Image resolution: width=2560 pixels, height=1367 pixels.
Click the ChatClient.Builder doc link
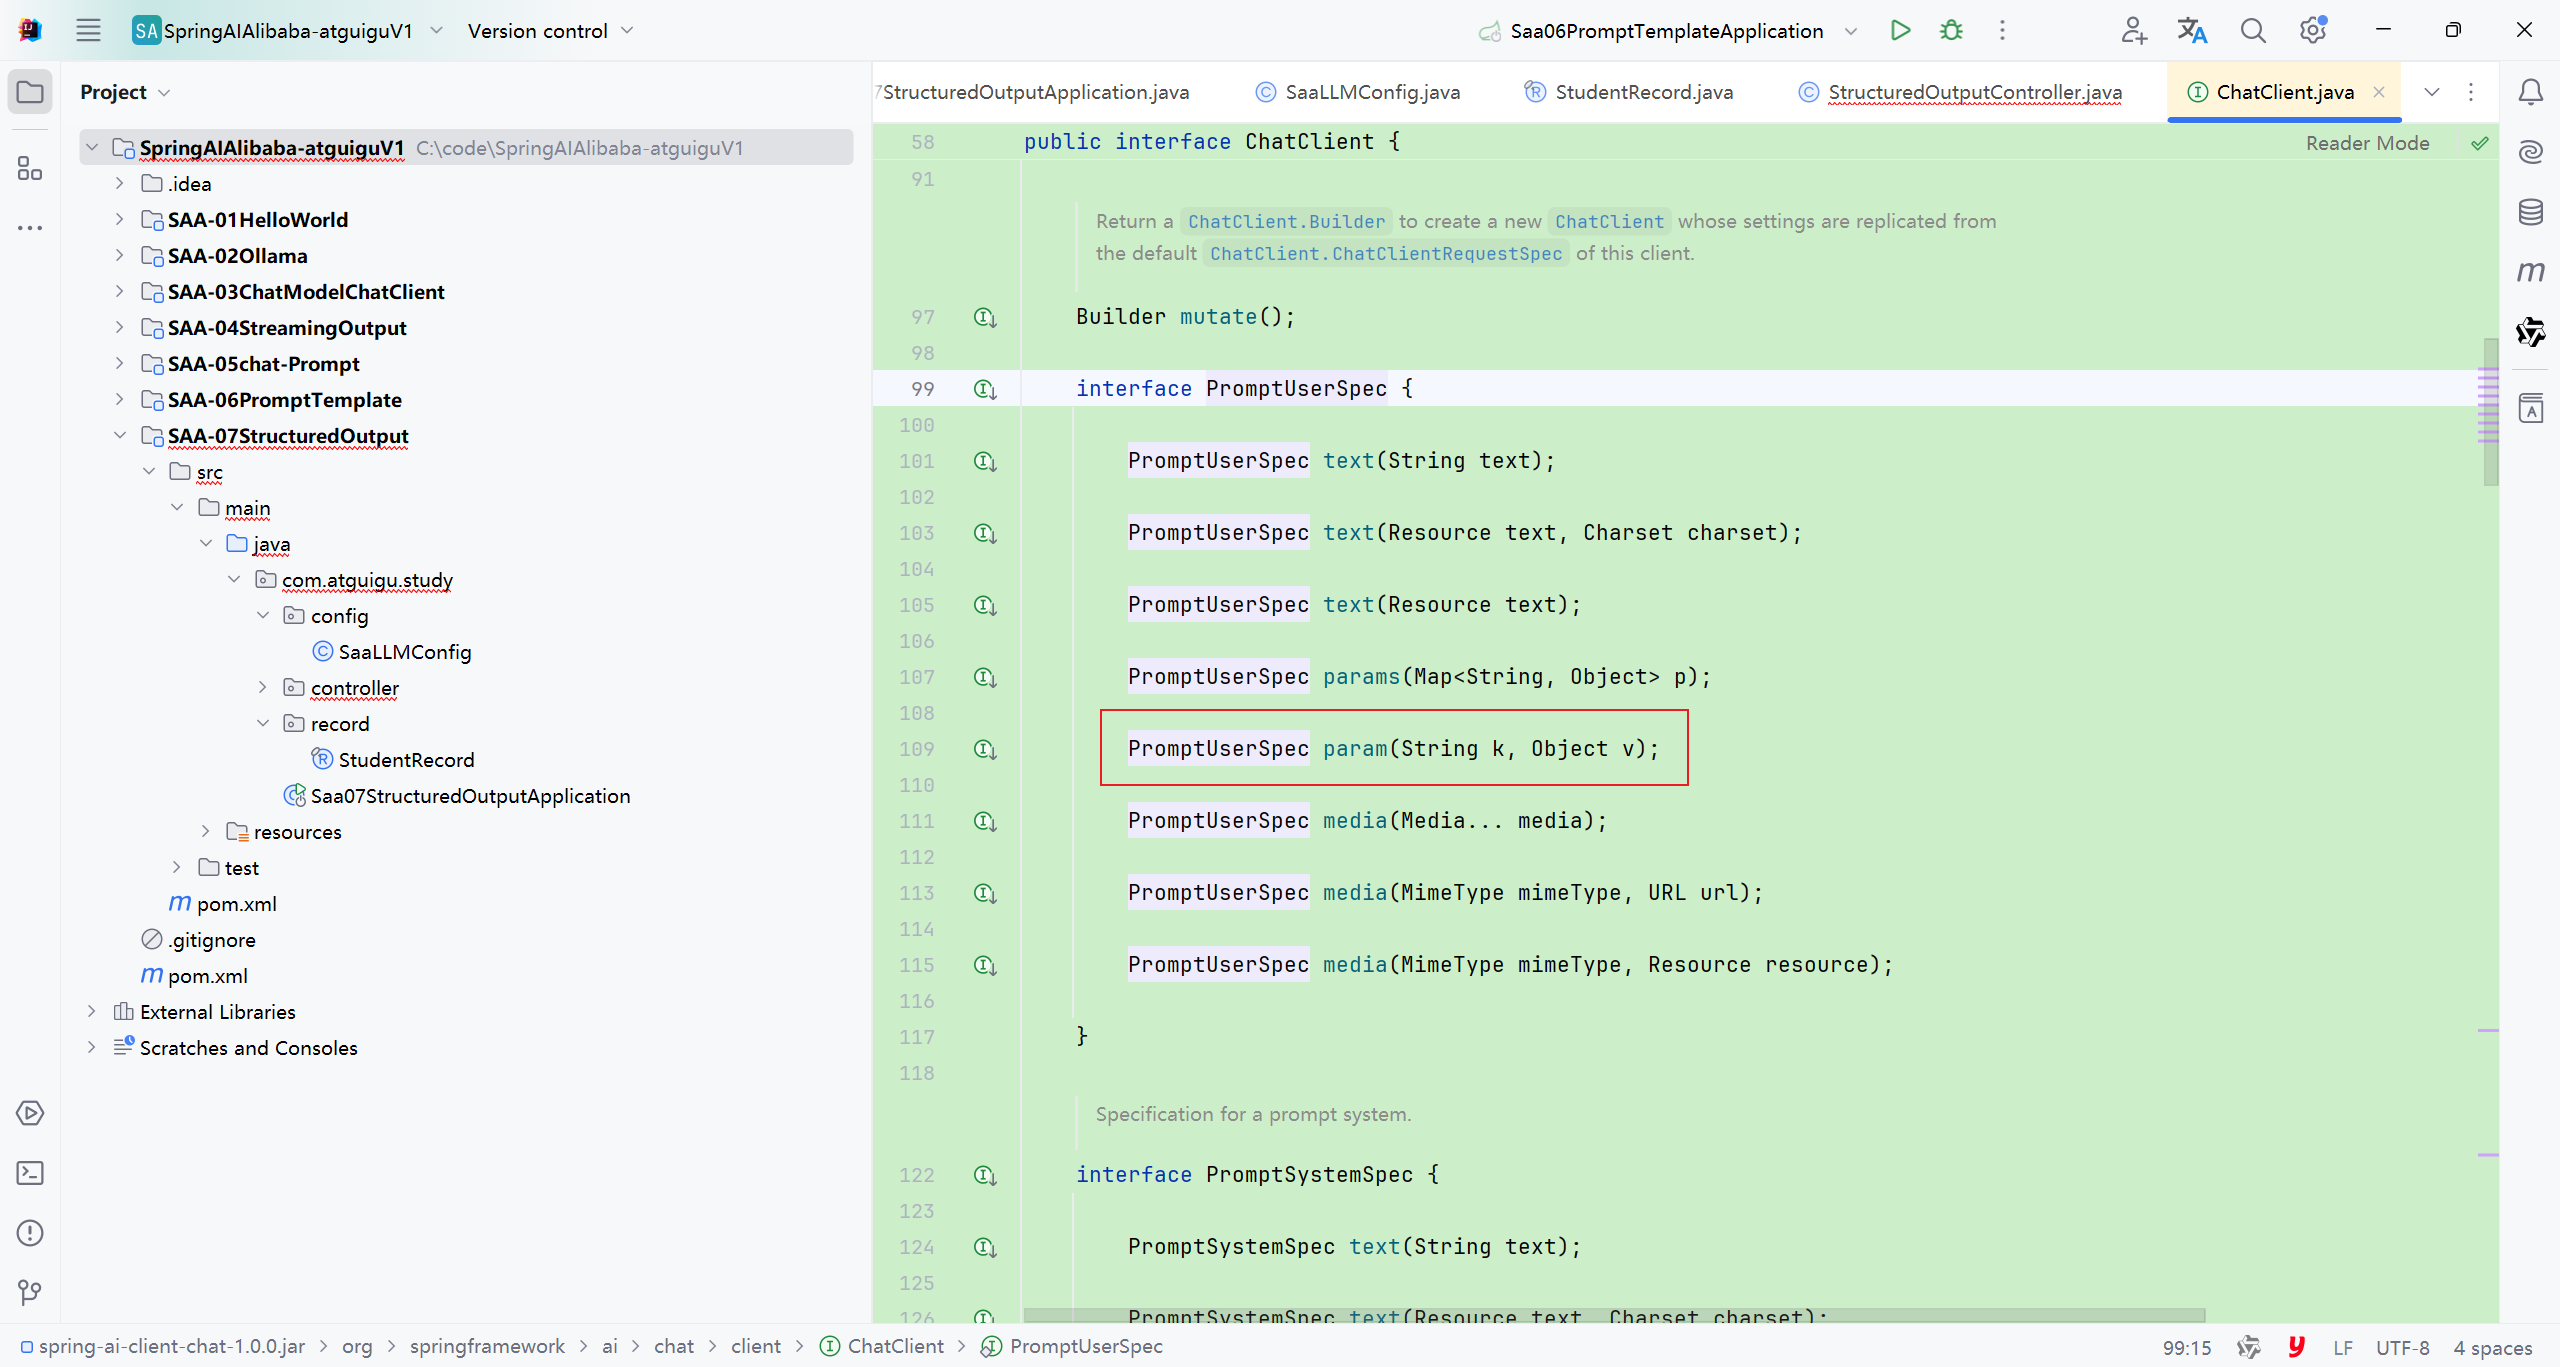point(1286,221)
